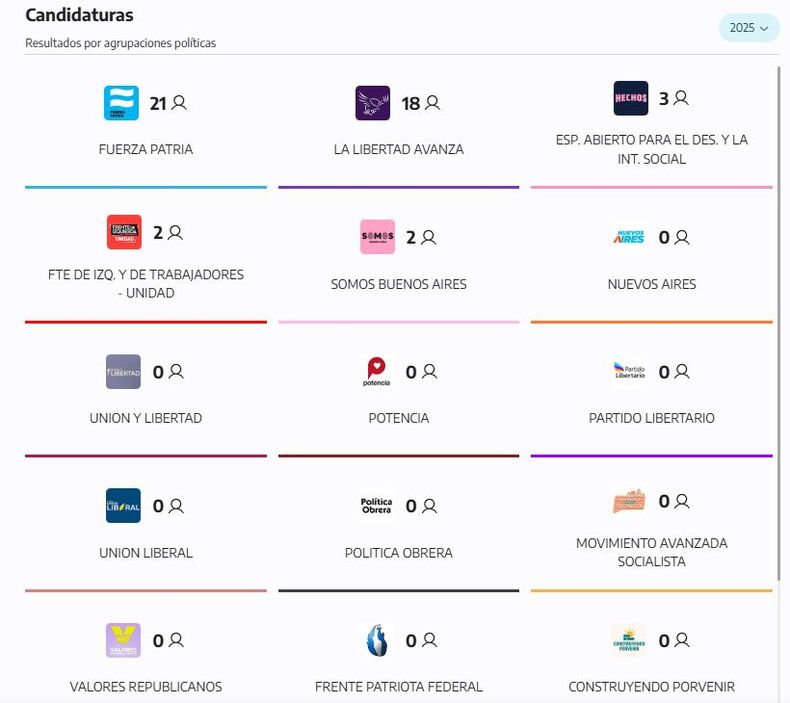Viewport: 790px width, 703px height.
Task: Select the POLITICA OBRERA label
Action: [399, 553]
